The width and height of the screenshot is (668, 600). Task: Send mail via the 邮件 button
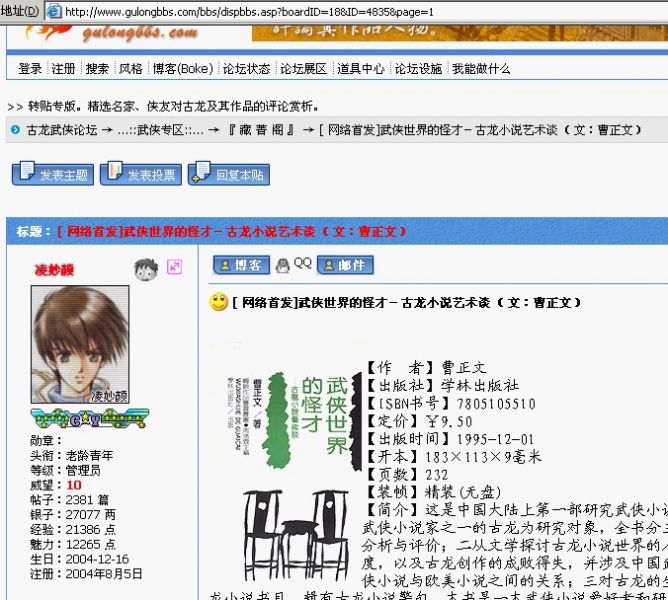345,265
